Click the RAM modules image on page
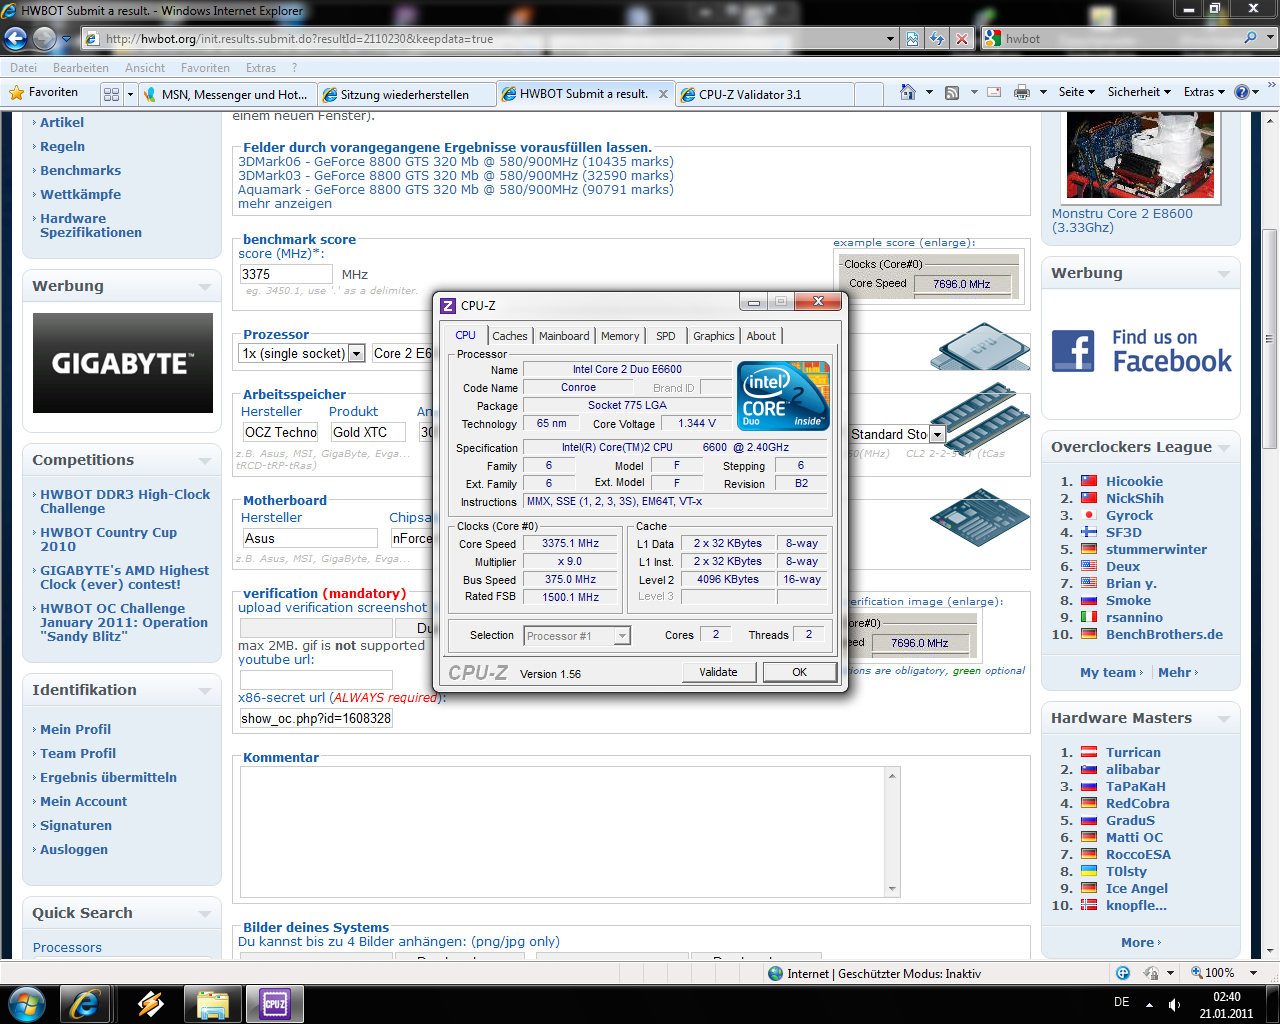This screenshot has width=1280, height=1024. pyautogui.click(x=980, y=418)
